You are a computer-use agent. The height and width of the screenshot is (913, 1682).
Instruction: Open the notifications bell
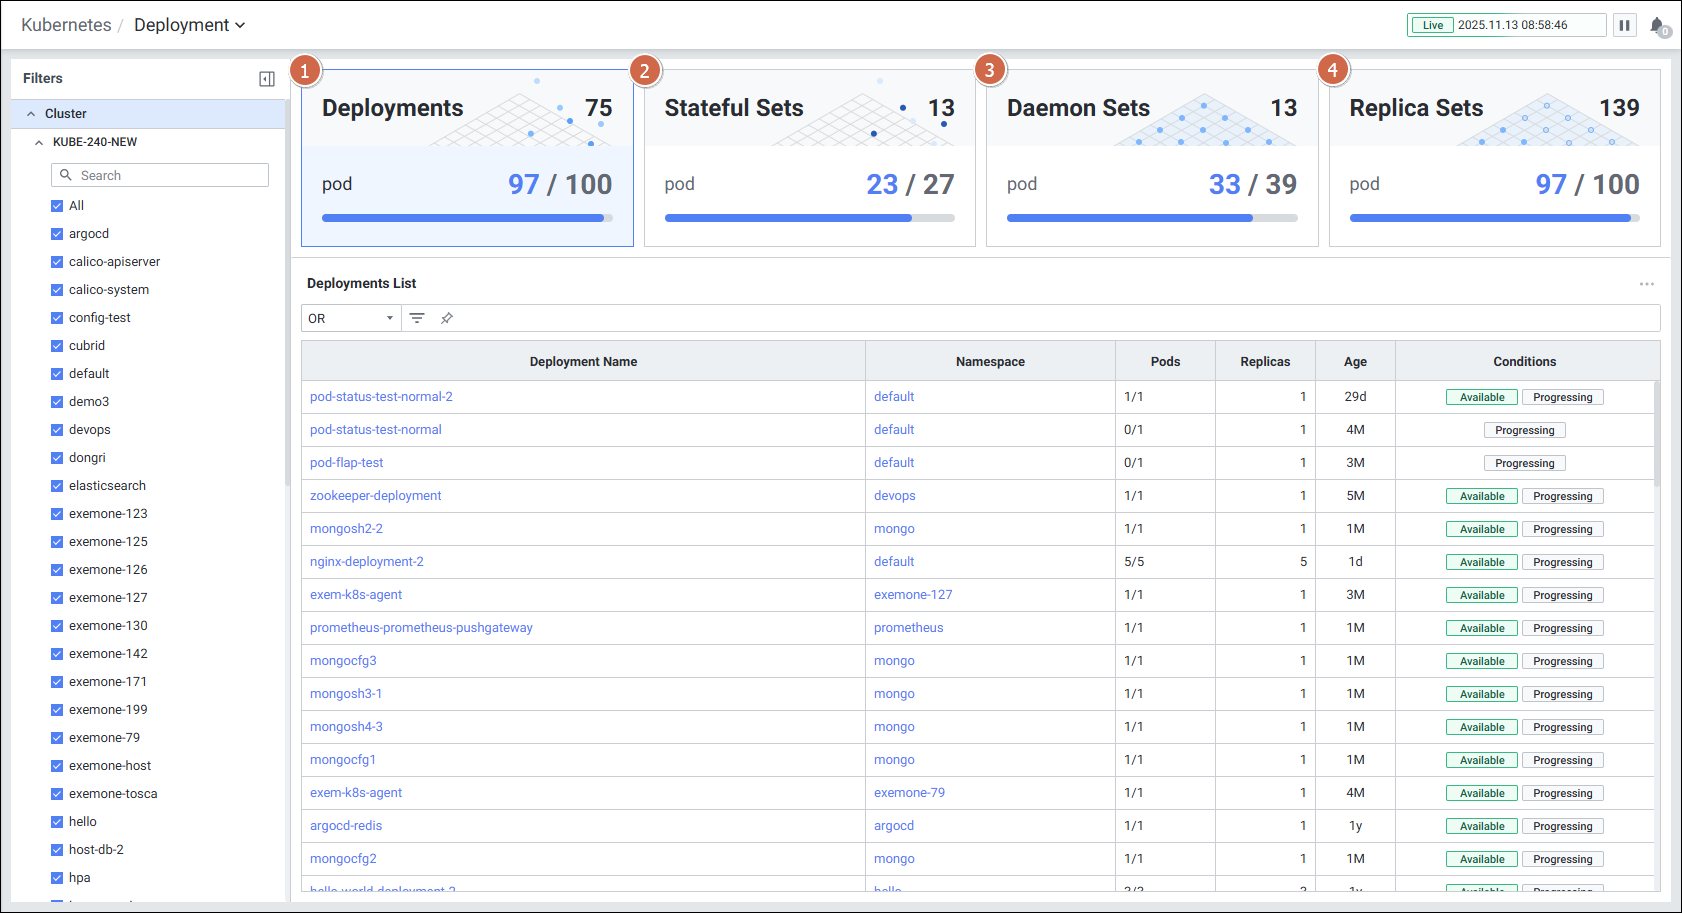(1657, 26)
